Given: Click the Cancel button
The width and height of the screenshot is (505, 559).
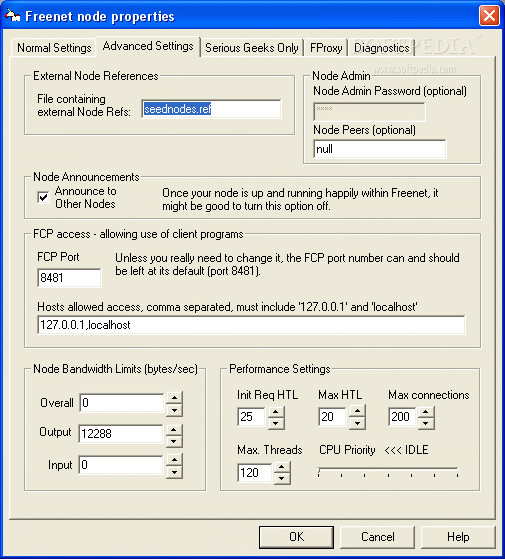Looking at the screenshot, I should click(x=377, y=537).
